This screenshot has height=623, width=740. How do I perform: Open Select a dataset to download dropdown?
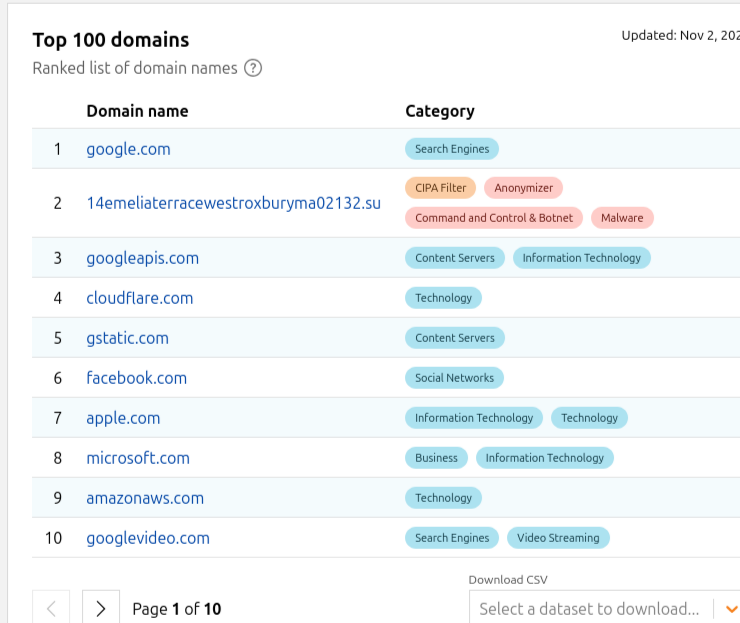590,608
